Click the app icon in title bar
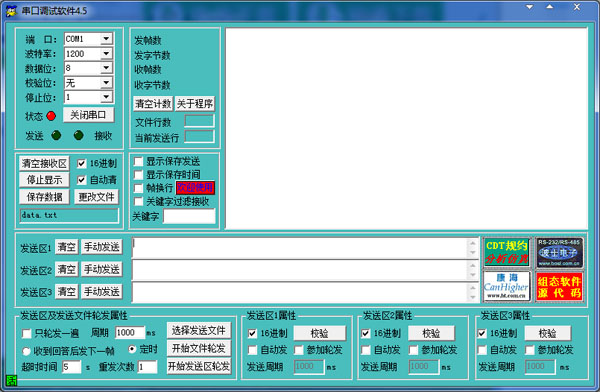Image resolution: width=600 pixels, height=392 pixels. point(11,10)
